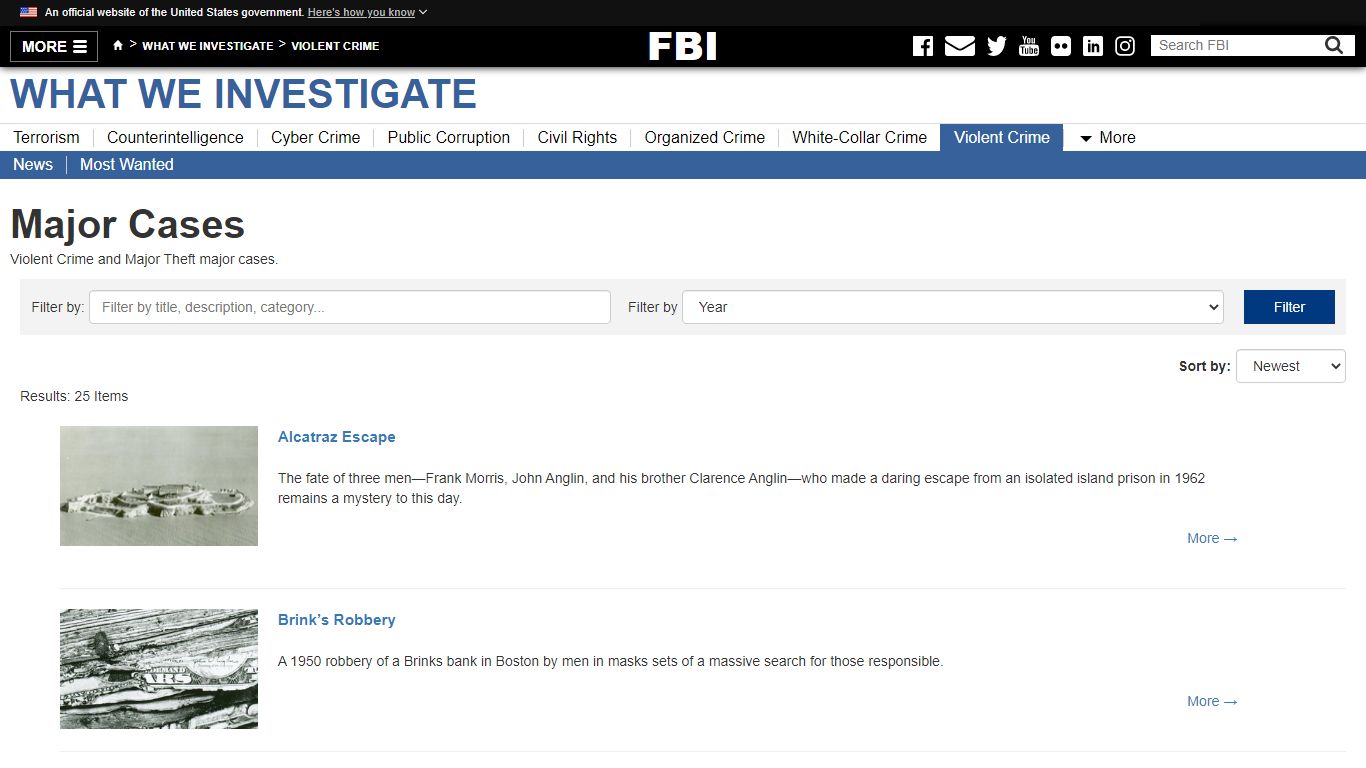This screenshot has height=768, width=1366.
Task: Select the Counterintelligence tab
Action: pyautogui.click(x=175, y=138)
